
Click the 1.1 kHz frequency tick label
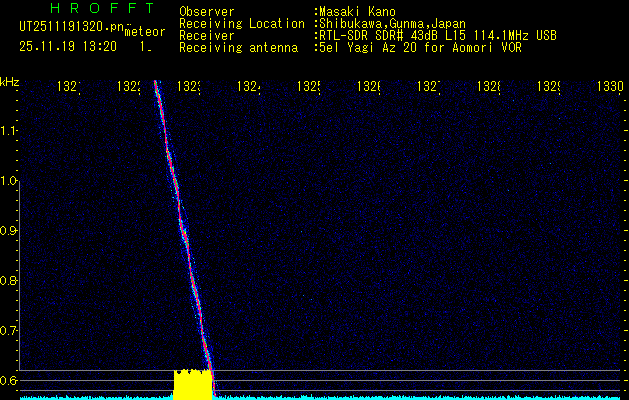click(x=10, y=131)
